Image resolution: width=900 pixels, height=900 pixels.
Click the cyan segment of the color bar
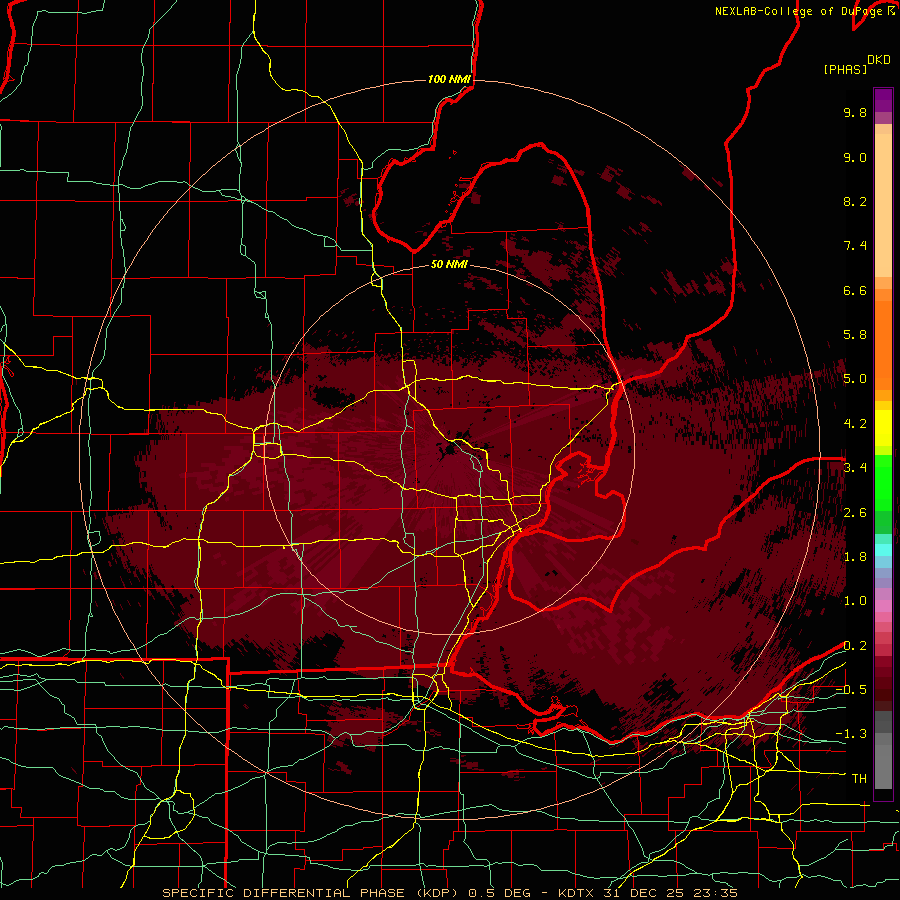883,549
